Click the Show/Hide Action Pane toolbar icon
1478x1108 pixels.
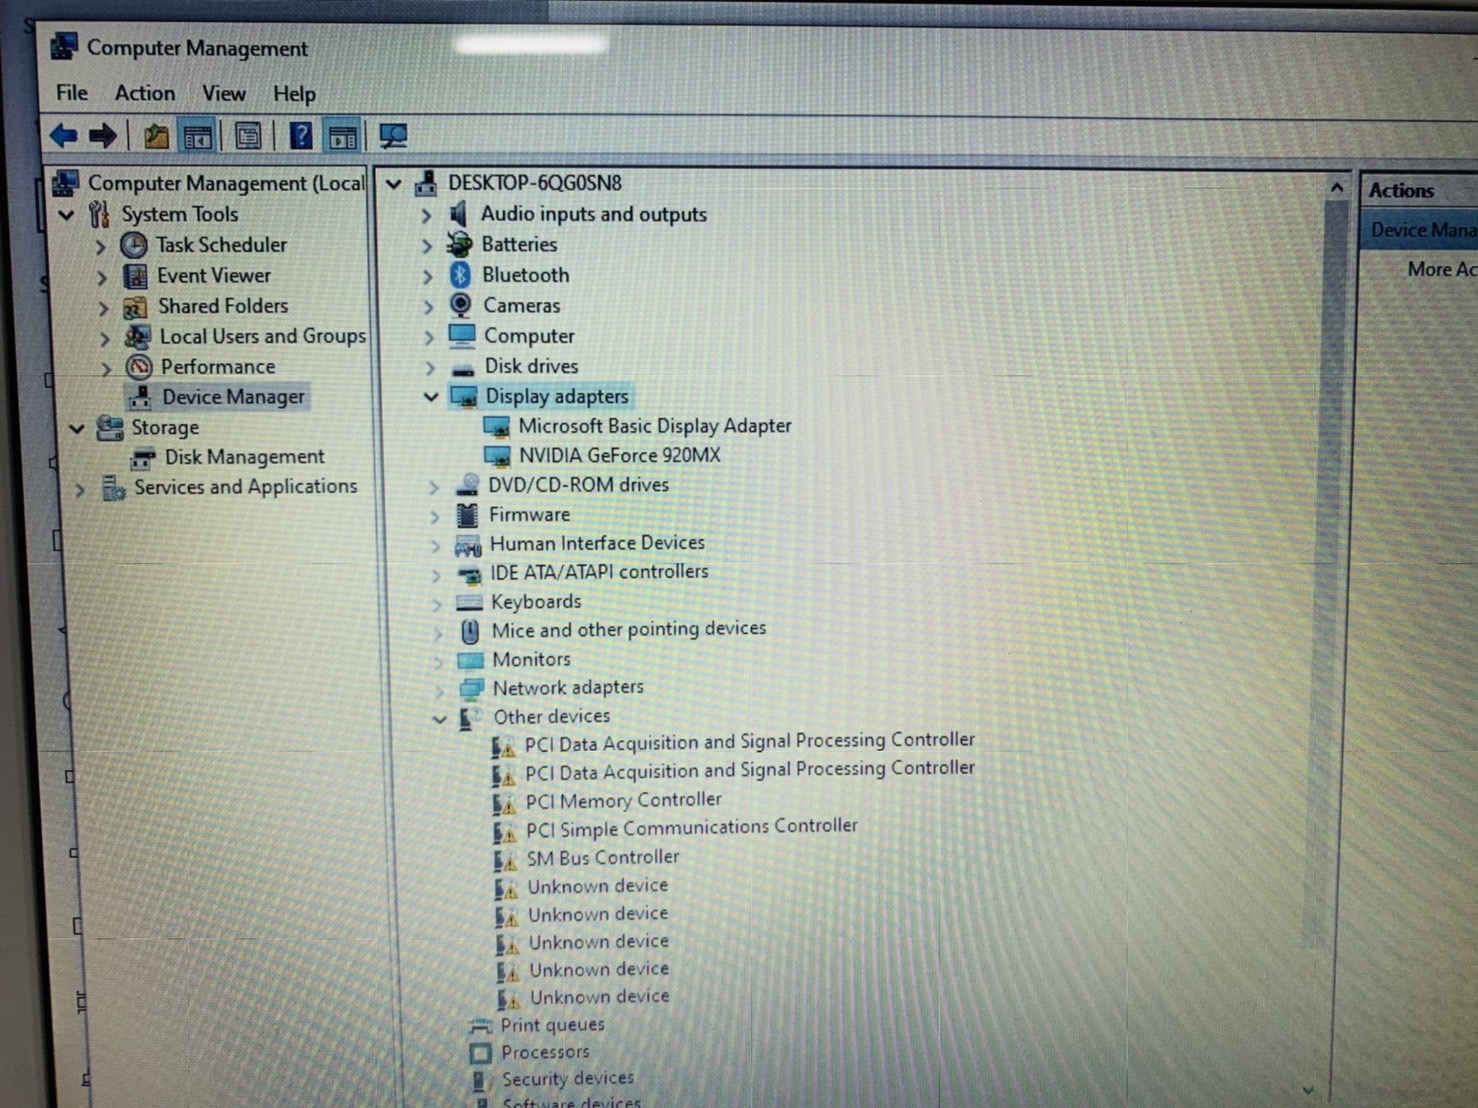343,136
